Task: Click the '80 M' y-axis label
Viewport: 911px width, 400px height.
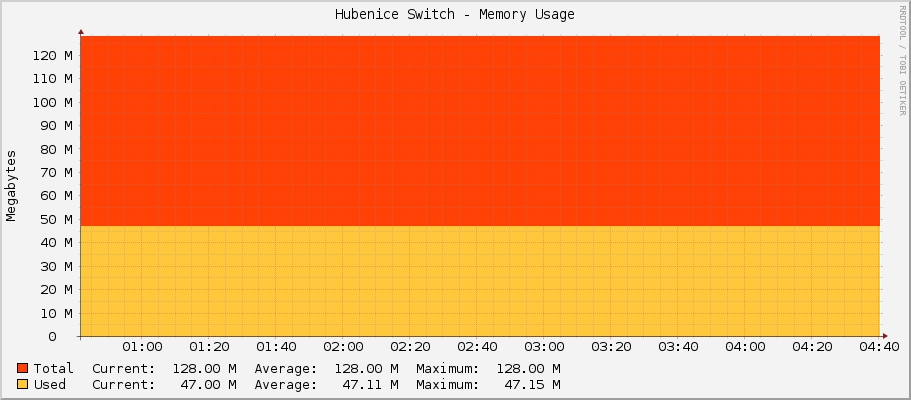Action: coord(56,149)
